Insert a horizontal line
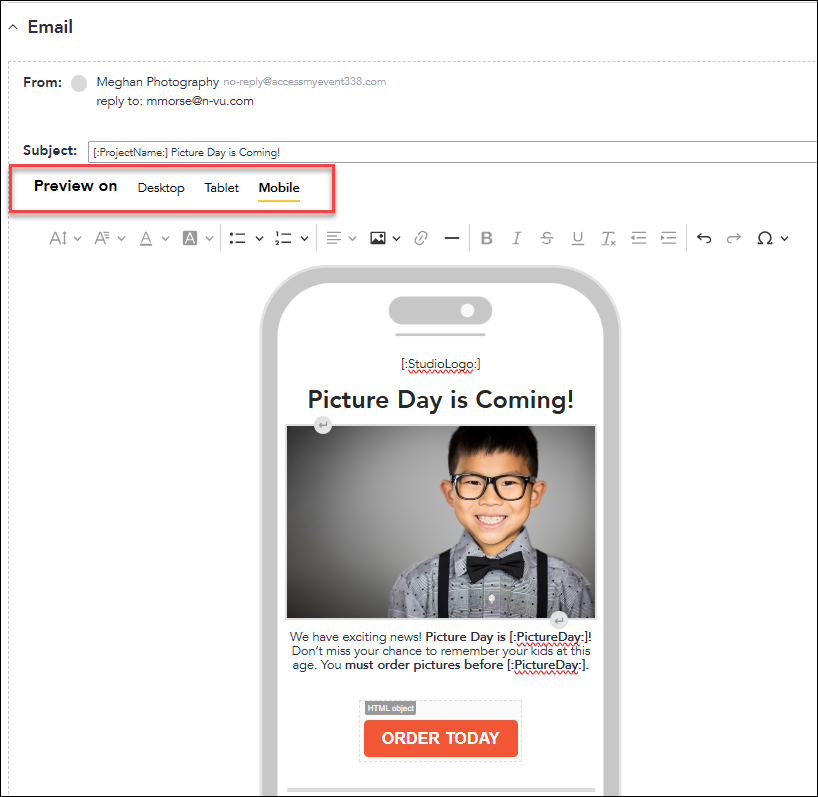This screenshot has width=818, height=797. (452, 238)
